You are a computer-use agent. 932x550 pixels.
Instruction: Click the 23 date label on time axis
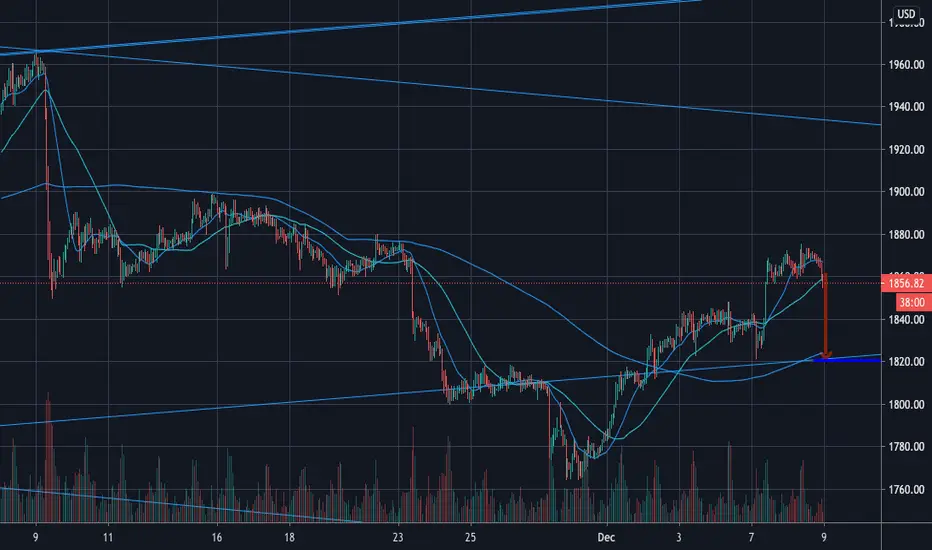398,538
